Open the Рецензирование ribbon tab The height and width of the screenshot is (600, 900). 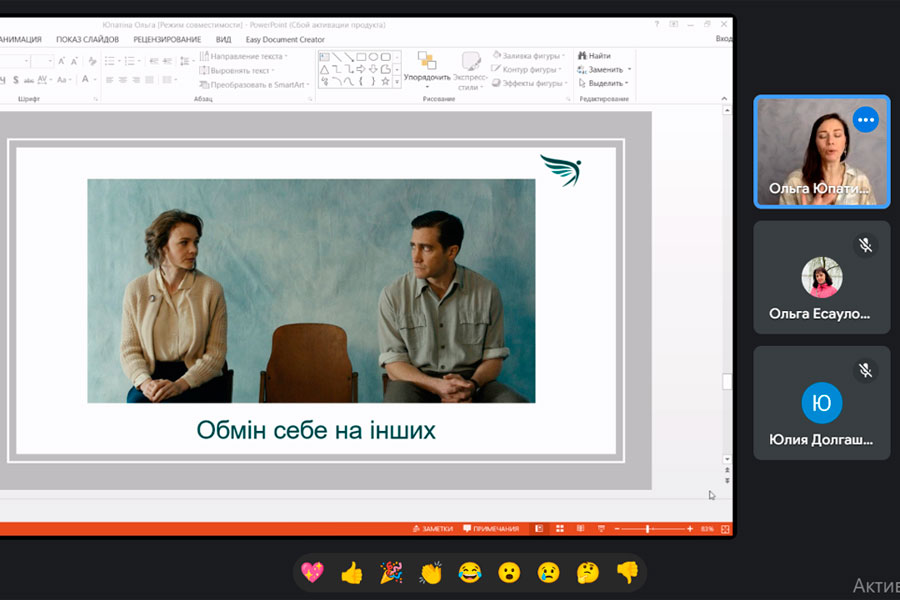pyautogui.click(x=167, y=39)
